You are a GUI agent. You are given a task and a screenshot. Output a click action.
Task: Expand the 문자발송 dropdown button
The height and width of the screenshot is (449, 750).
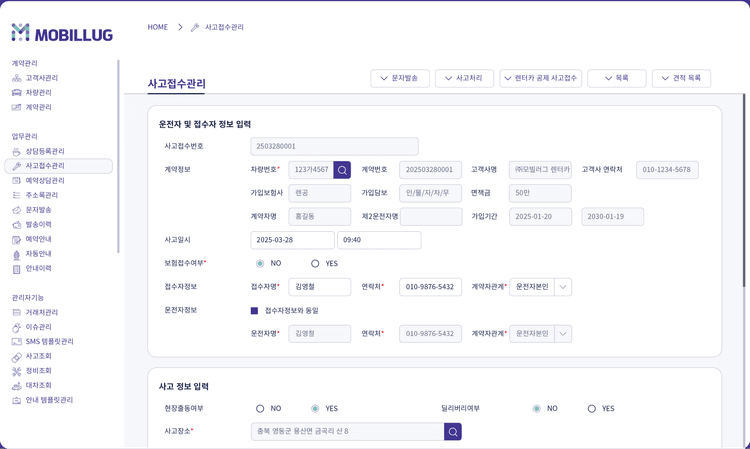[x=400, y=78]
